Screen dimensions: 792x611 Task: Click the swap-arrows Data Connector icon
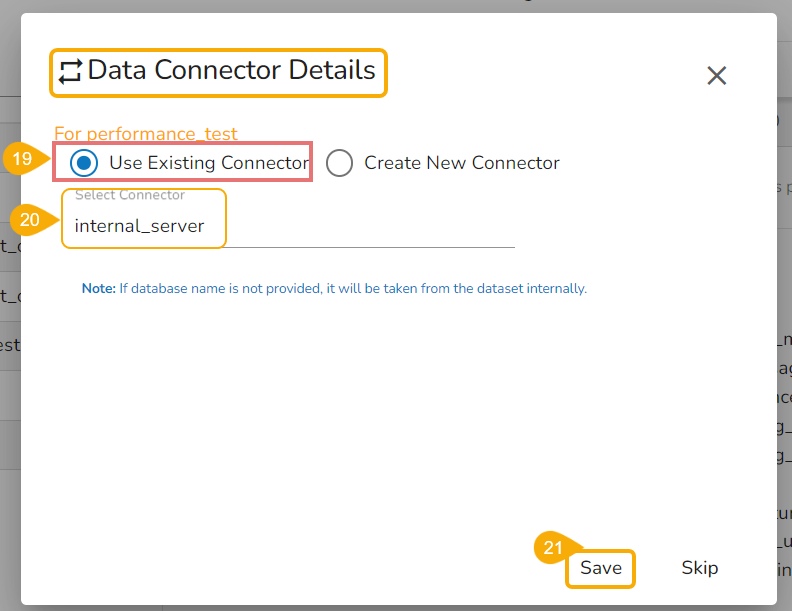point(70,72)
